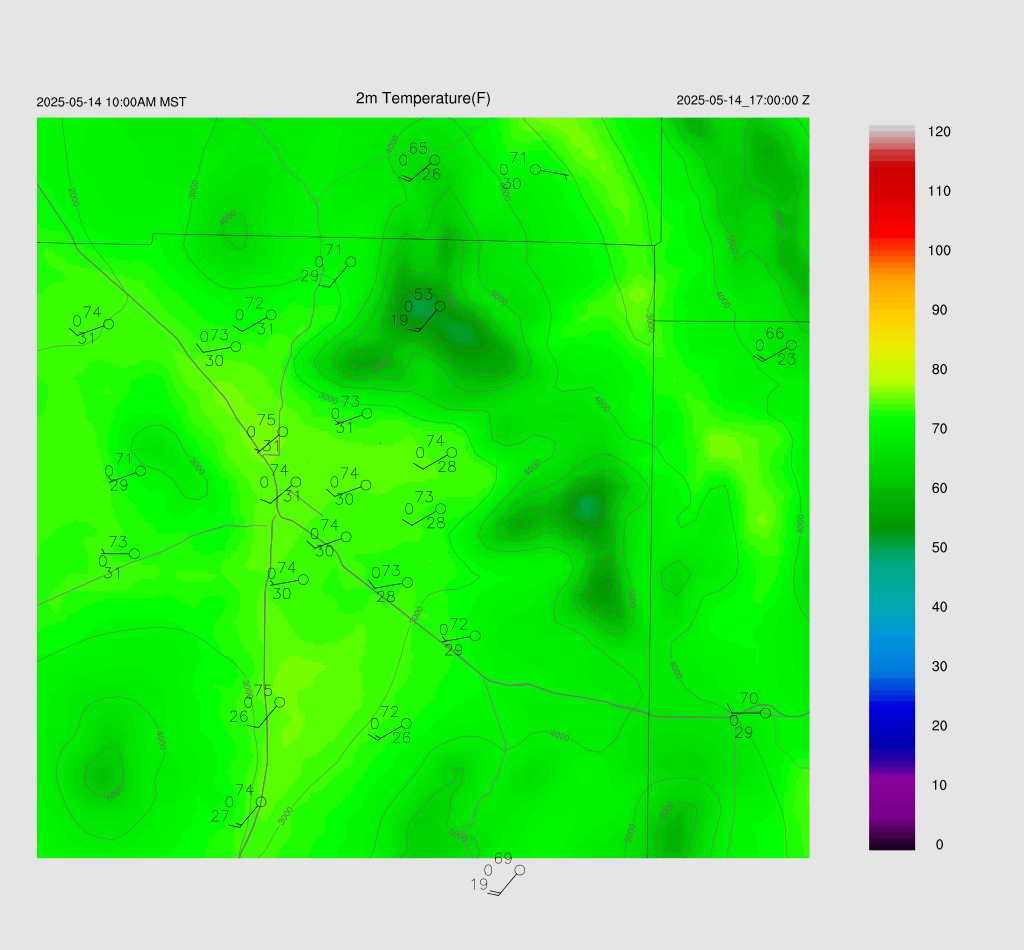The height and width of the screenshot is (950, 1024).
Task: Pick the light gray top of the colorbar
Action: pyautogui.click(x=891, y=129)
